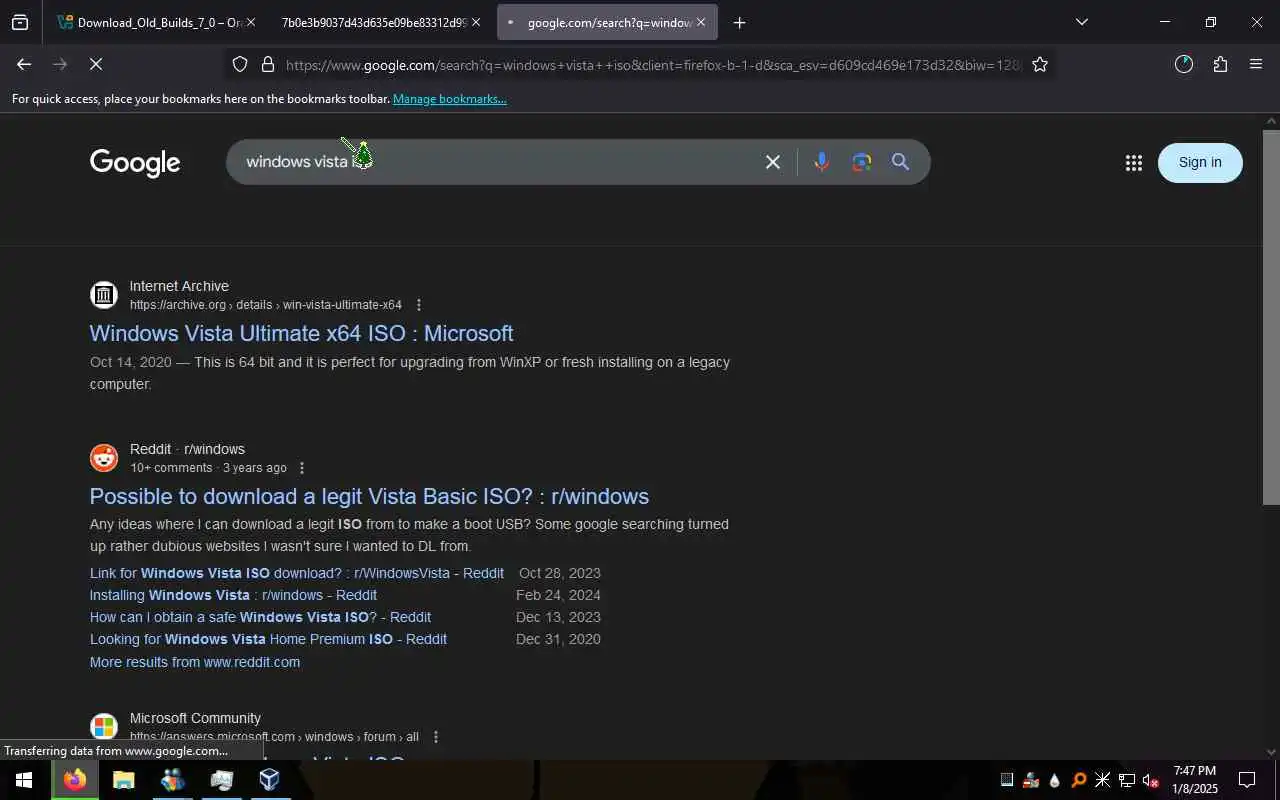The height and width of the screenshot is (800, 1280).
Task: Switch to the 7b0e3b9037d43d635e09be83312d9 tab
Action: tap(373, 22)
